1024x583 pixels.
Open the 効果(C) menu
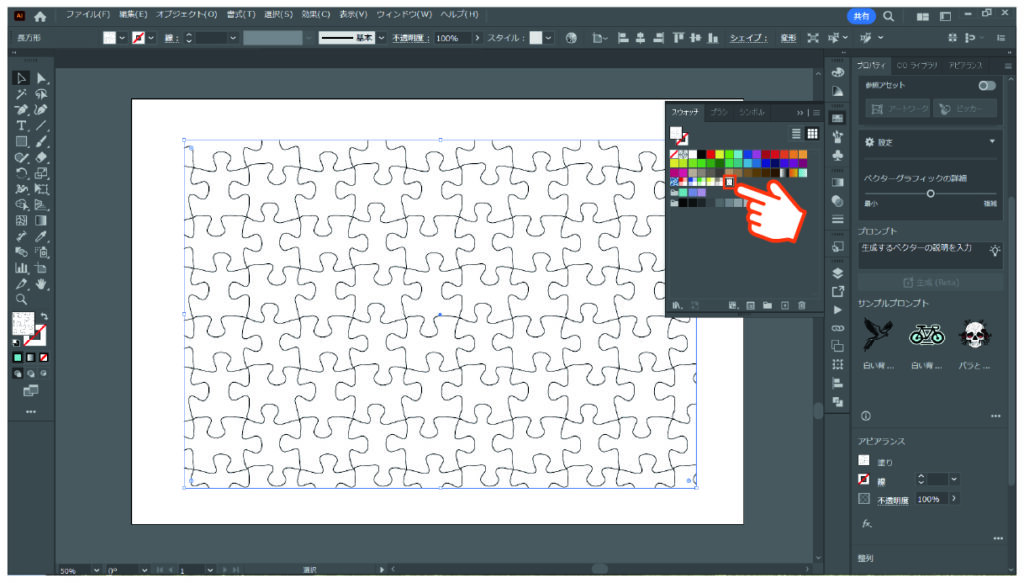(x=316, y=14)
